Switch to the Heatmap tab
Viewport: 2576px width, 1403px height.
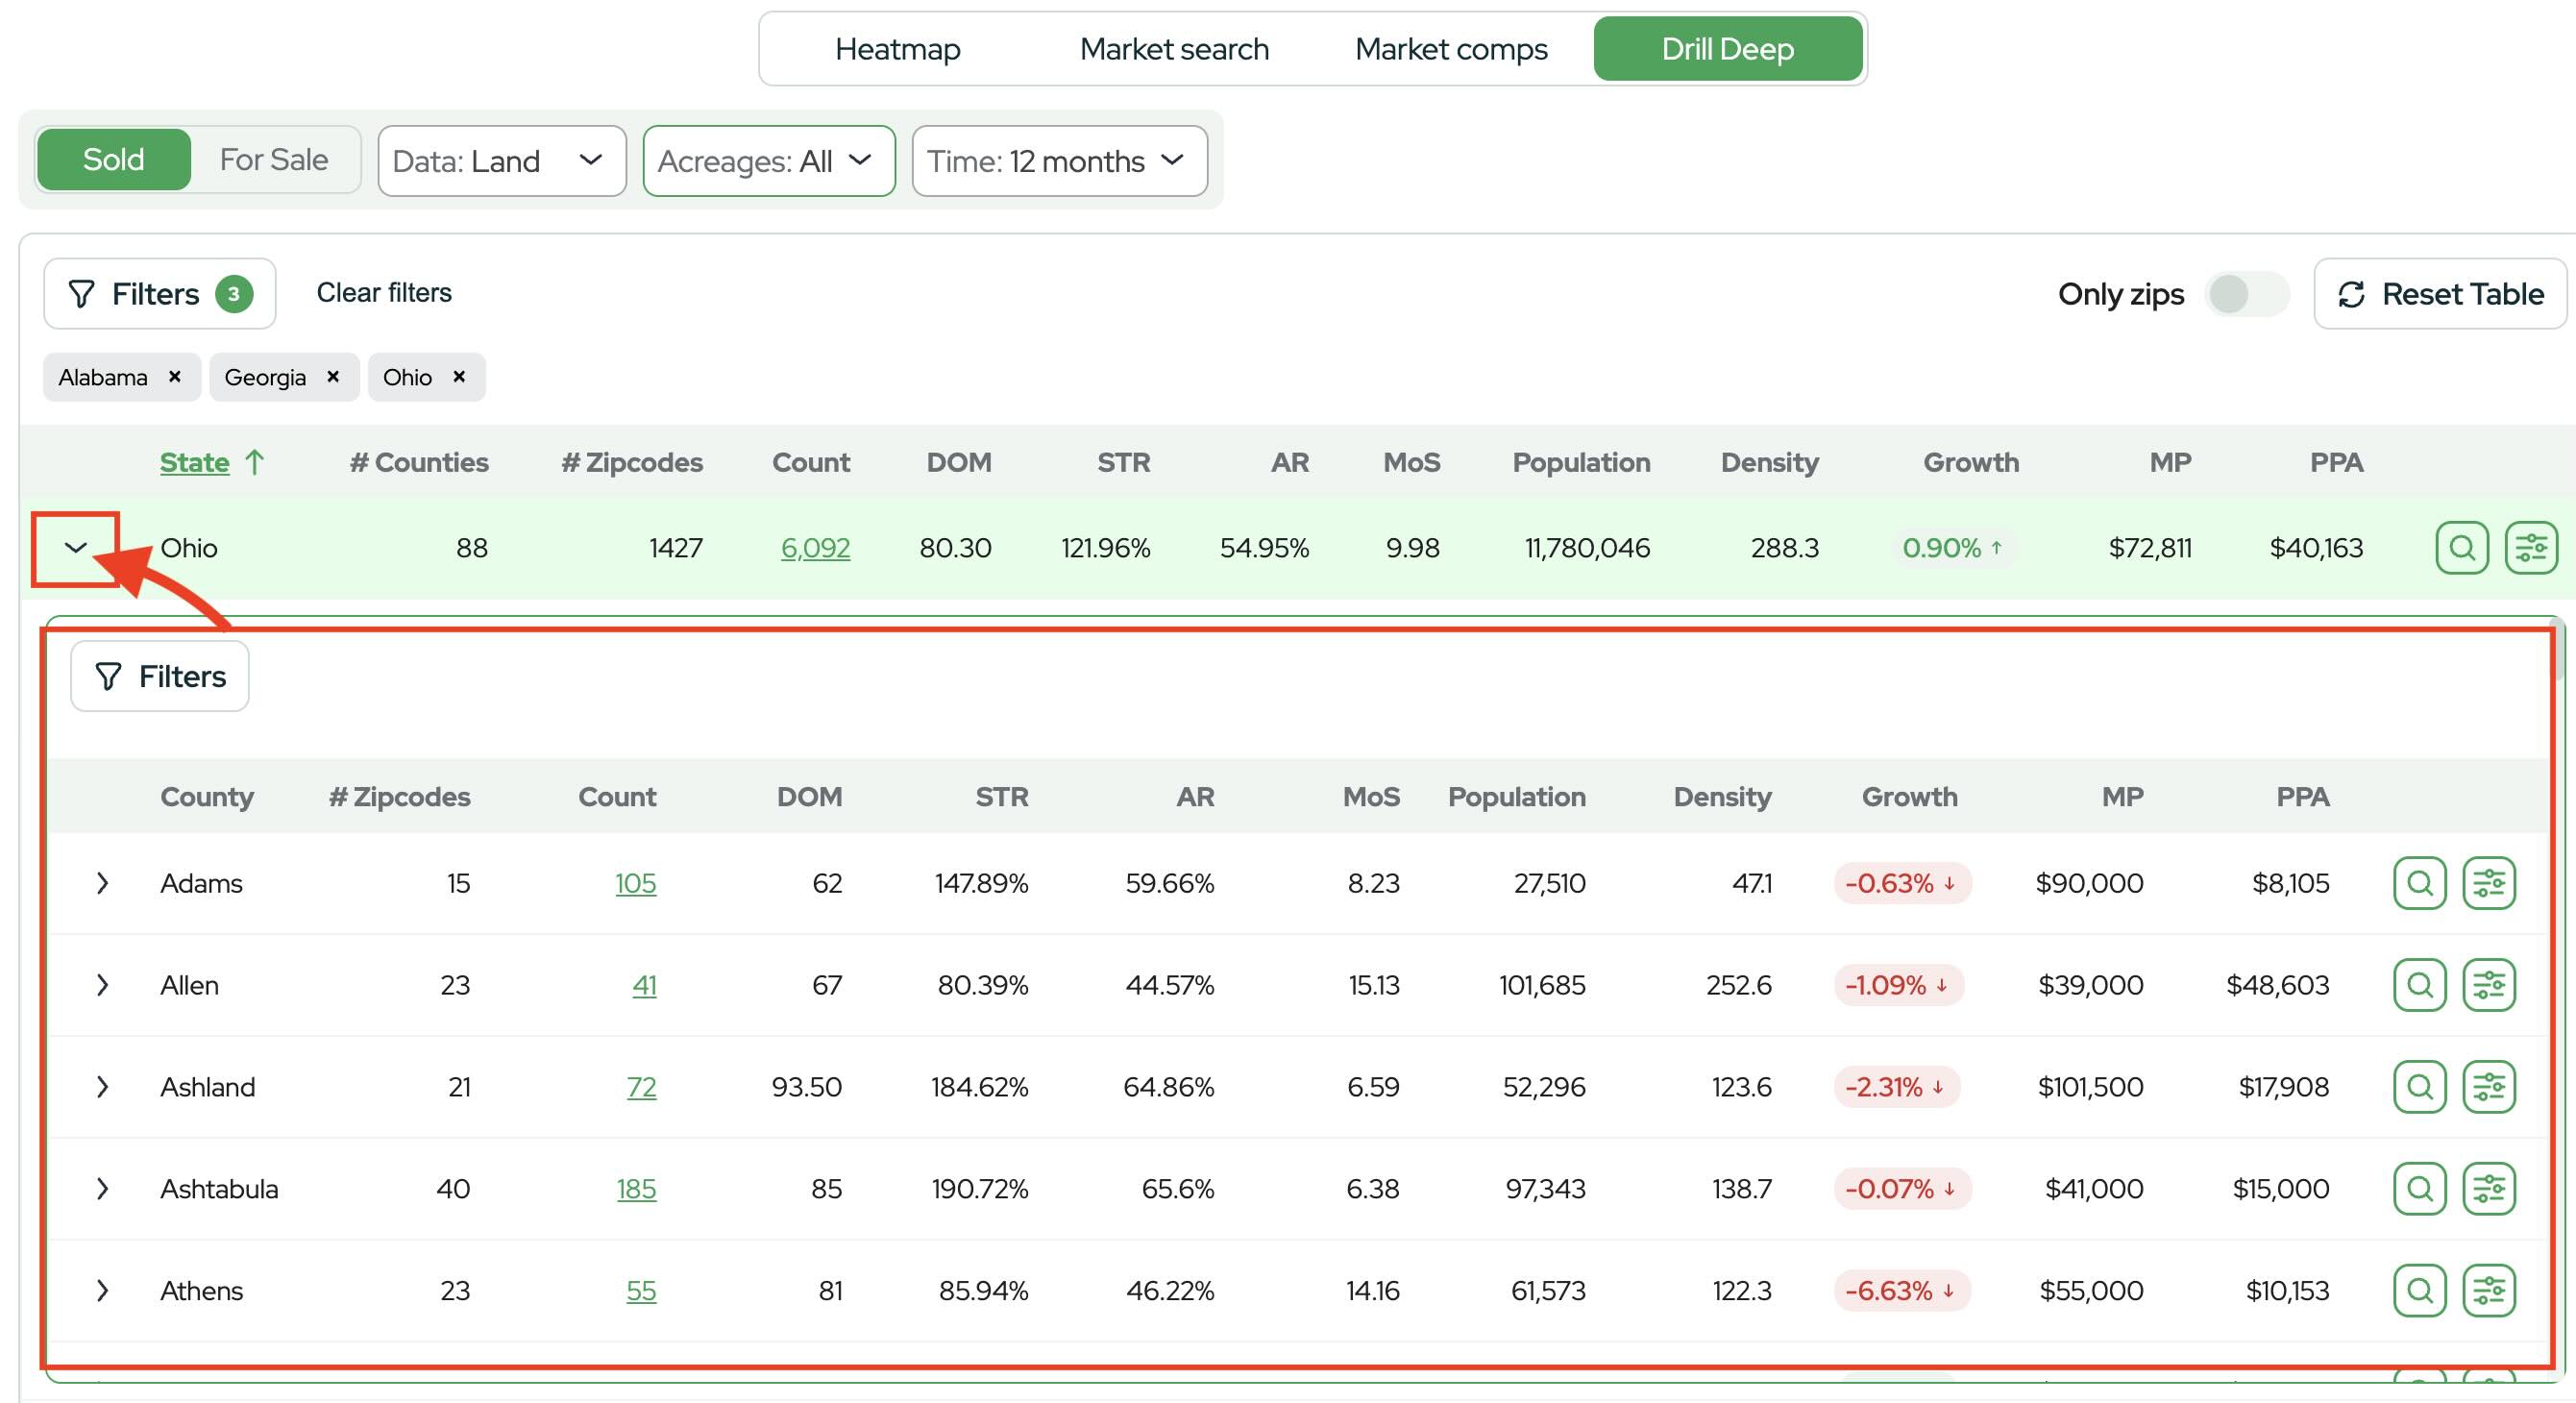coord(897,49)
